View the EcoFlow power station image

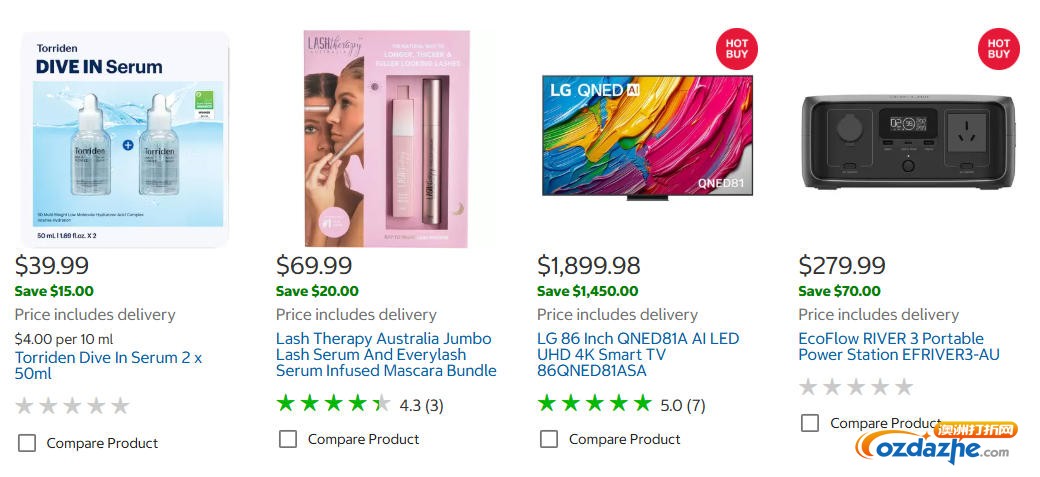point(908,140)
